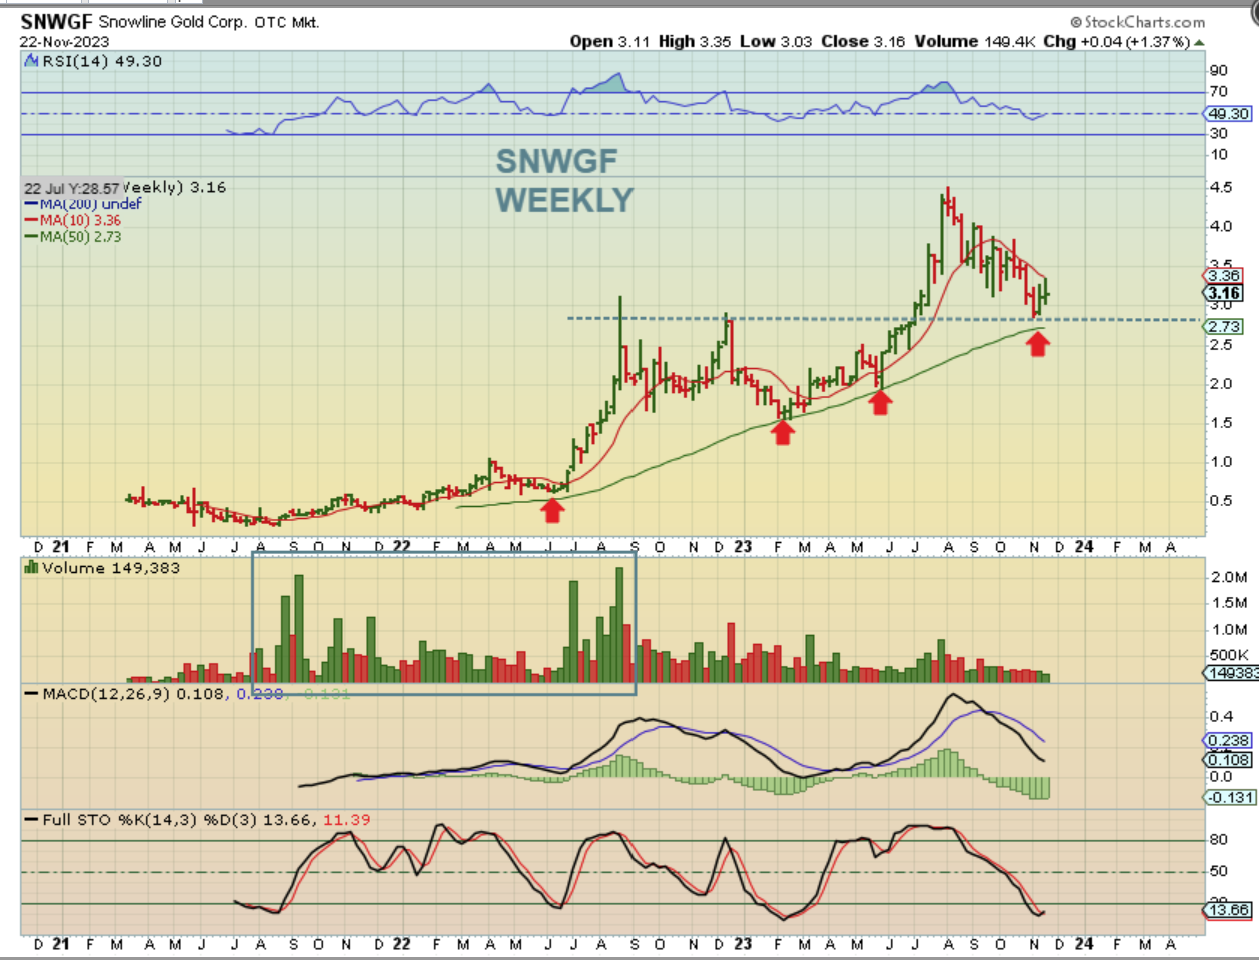Image resolution: width=1260 pixels, height=960 pixels.
Task: Click the 90 level on the RSI axis
Action: 1219,71
